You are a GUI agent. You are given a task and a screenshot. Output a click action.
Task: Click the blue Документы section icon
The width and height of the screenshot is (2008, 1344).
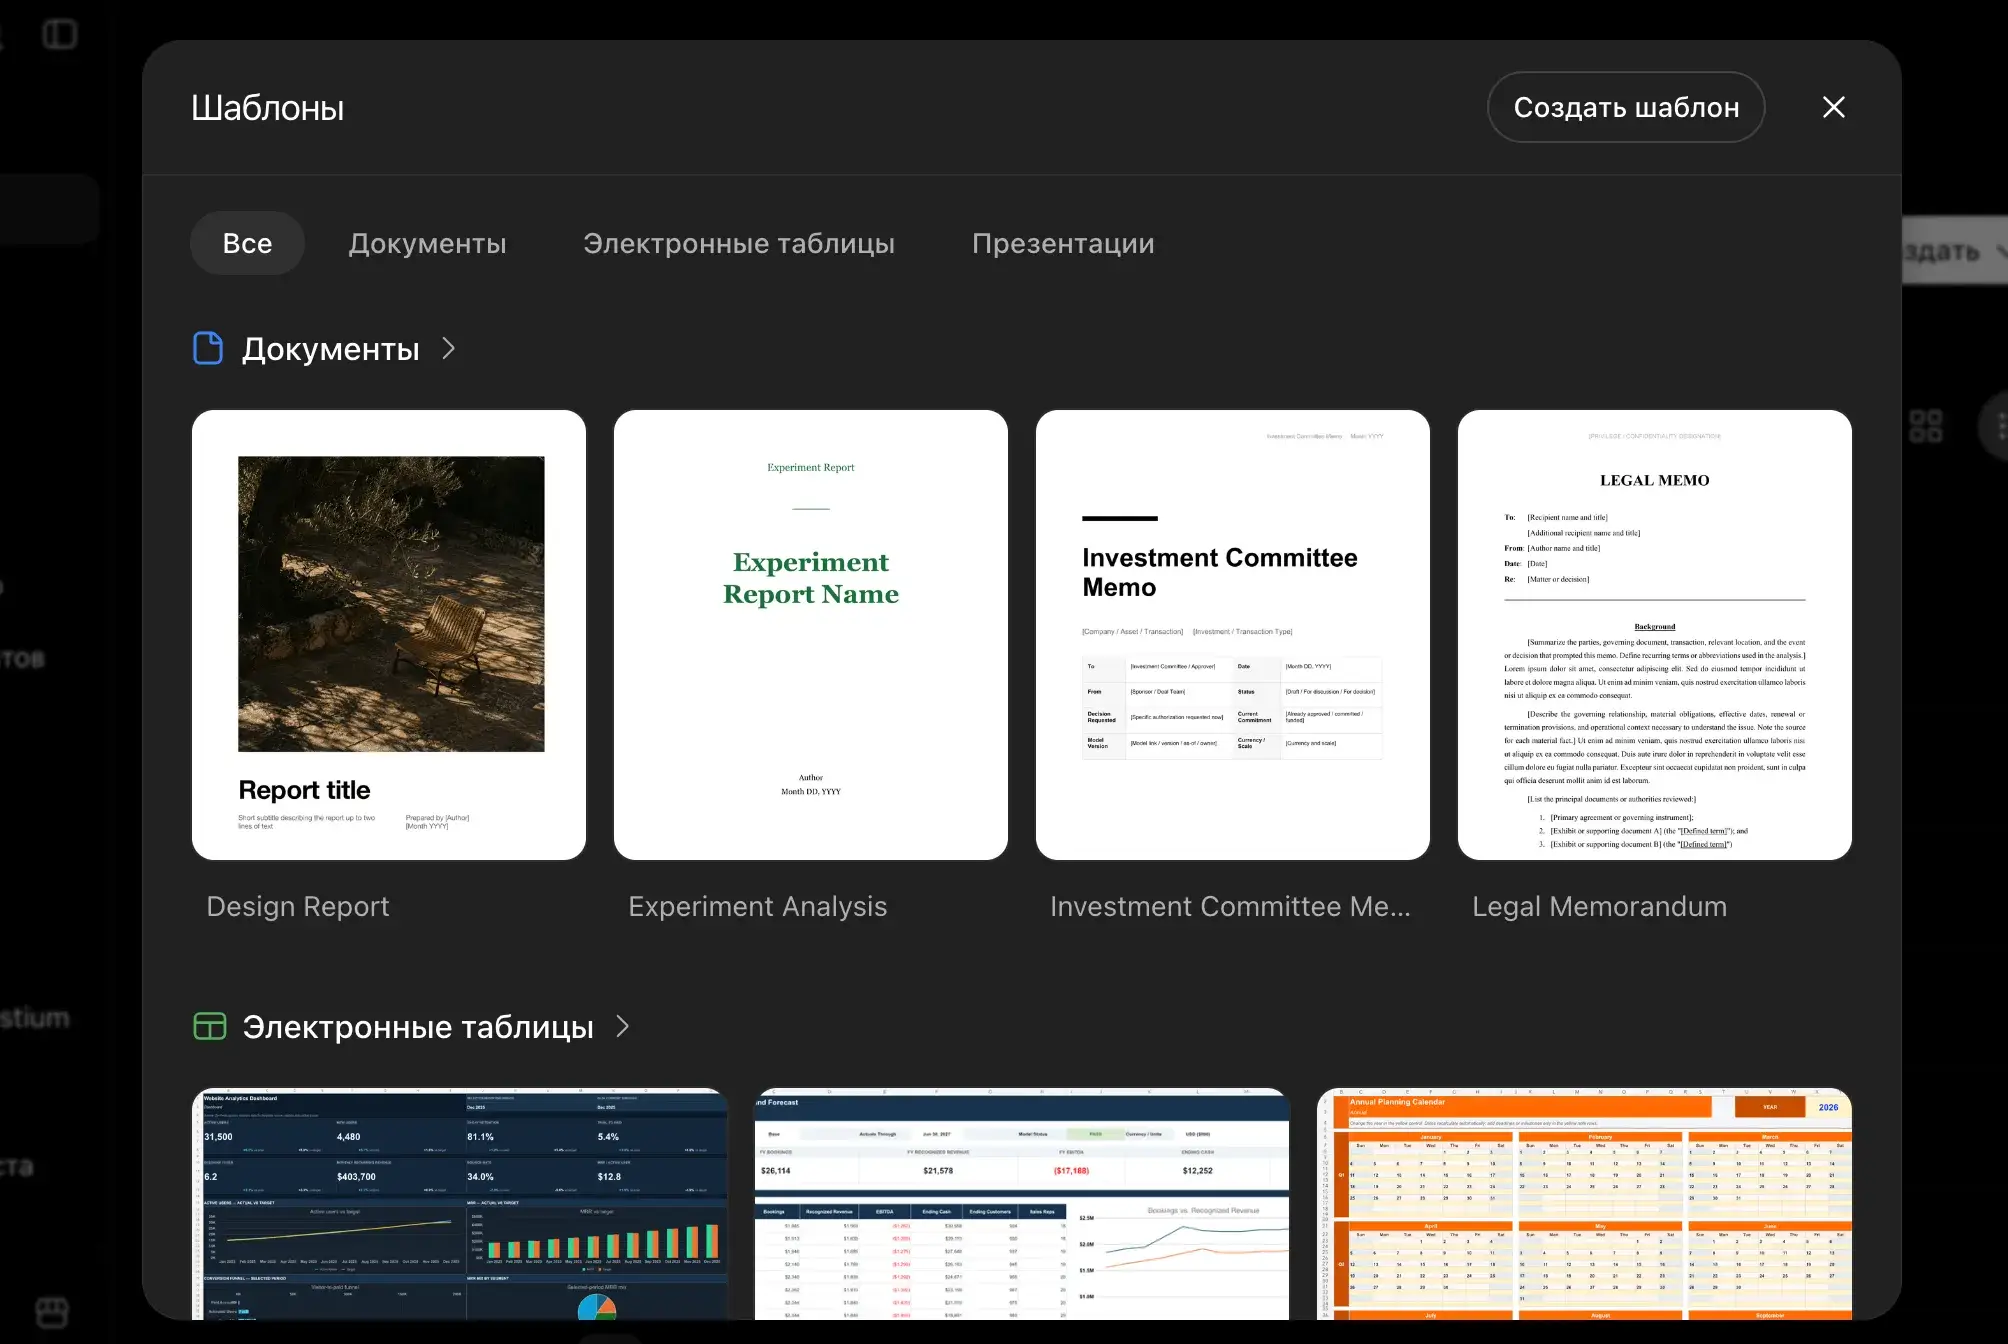208,348
